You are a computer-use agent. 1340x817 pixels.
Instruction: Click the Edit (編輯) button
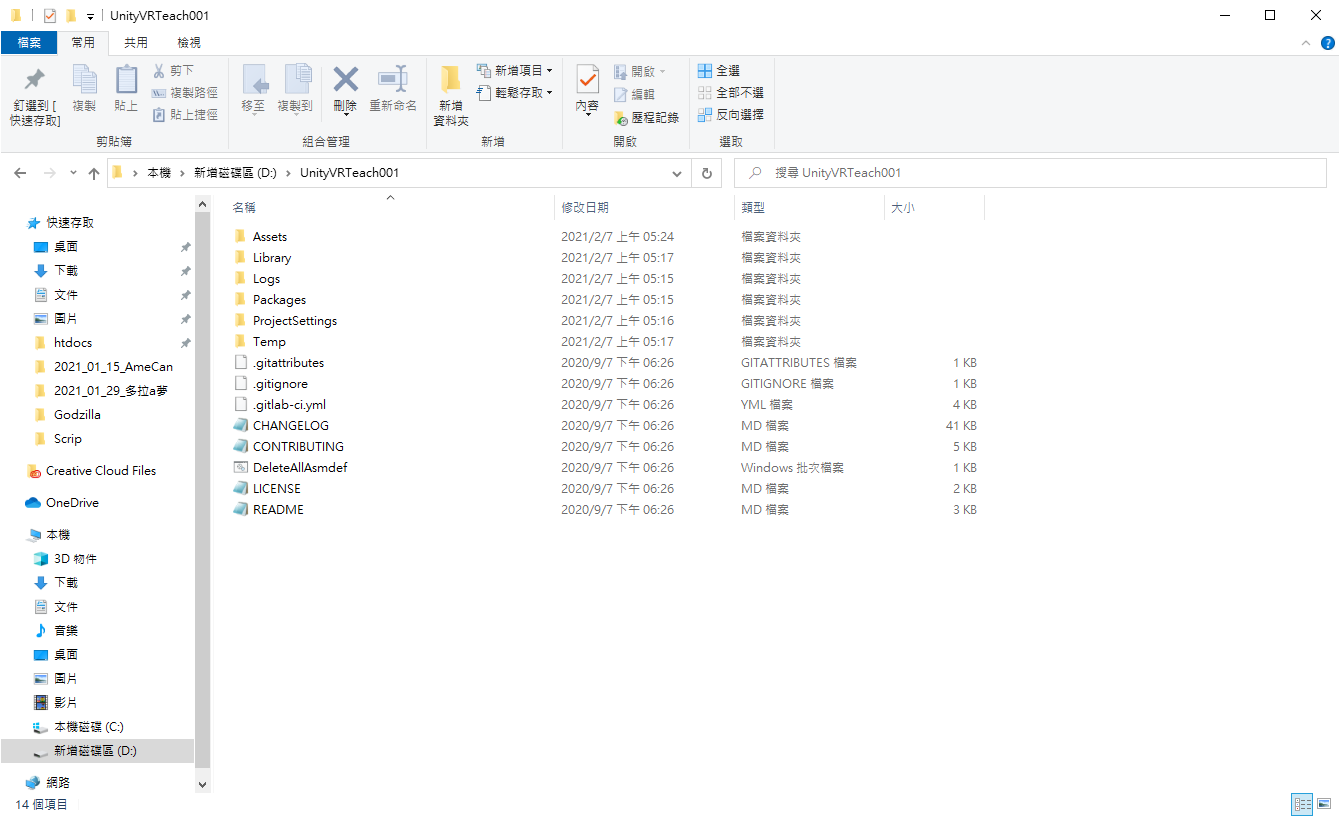click(634, 94)
